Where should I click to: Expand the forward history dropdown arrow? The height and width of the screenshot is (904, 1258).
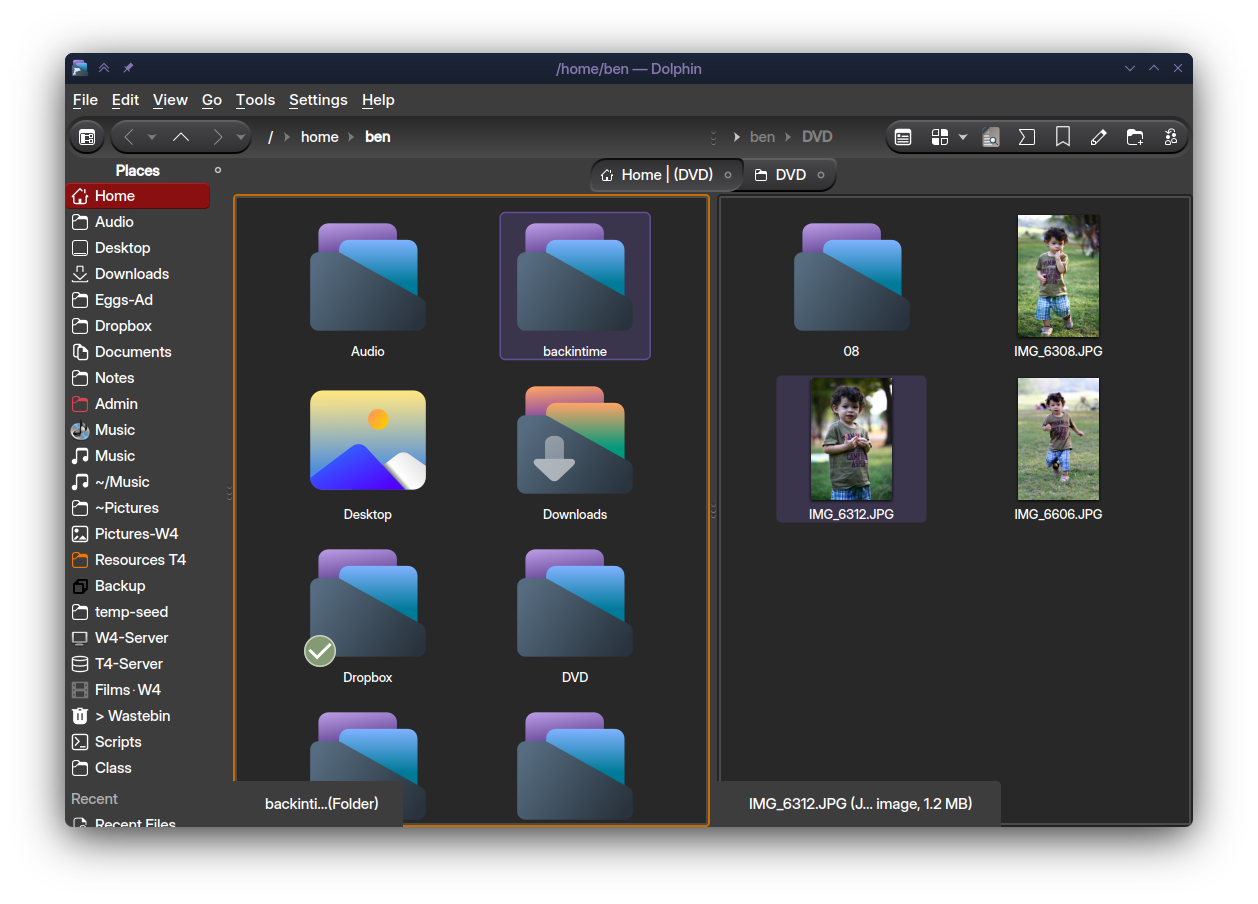pos(240,137)
